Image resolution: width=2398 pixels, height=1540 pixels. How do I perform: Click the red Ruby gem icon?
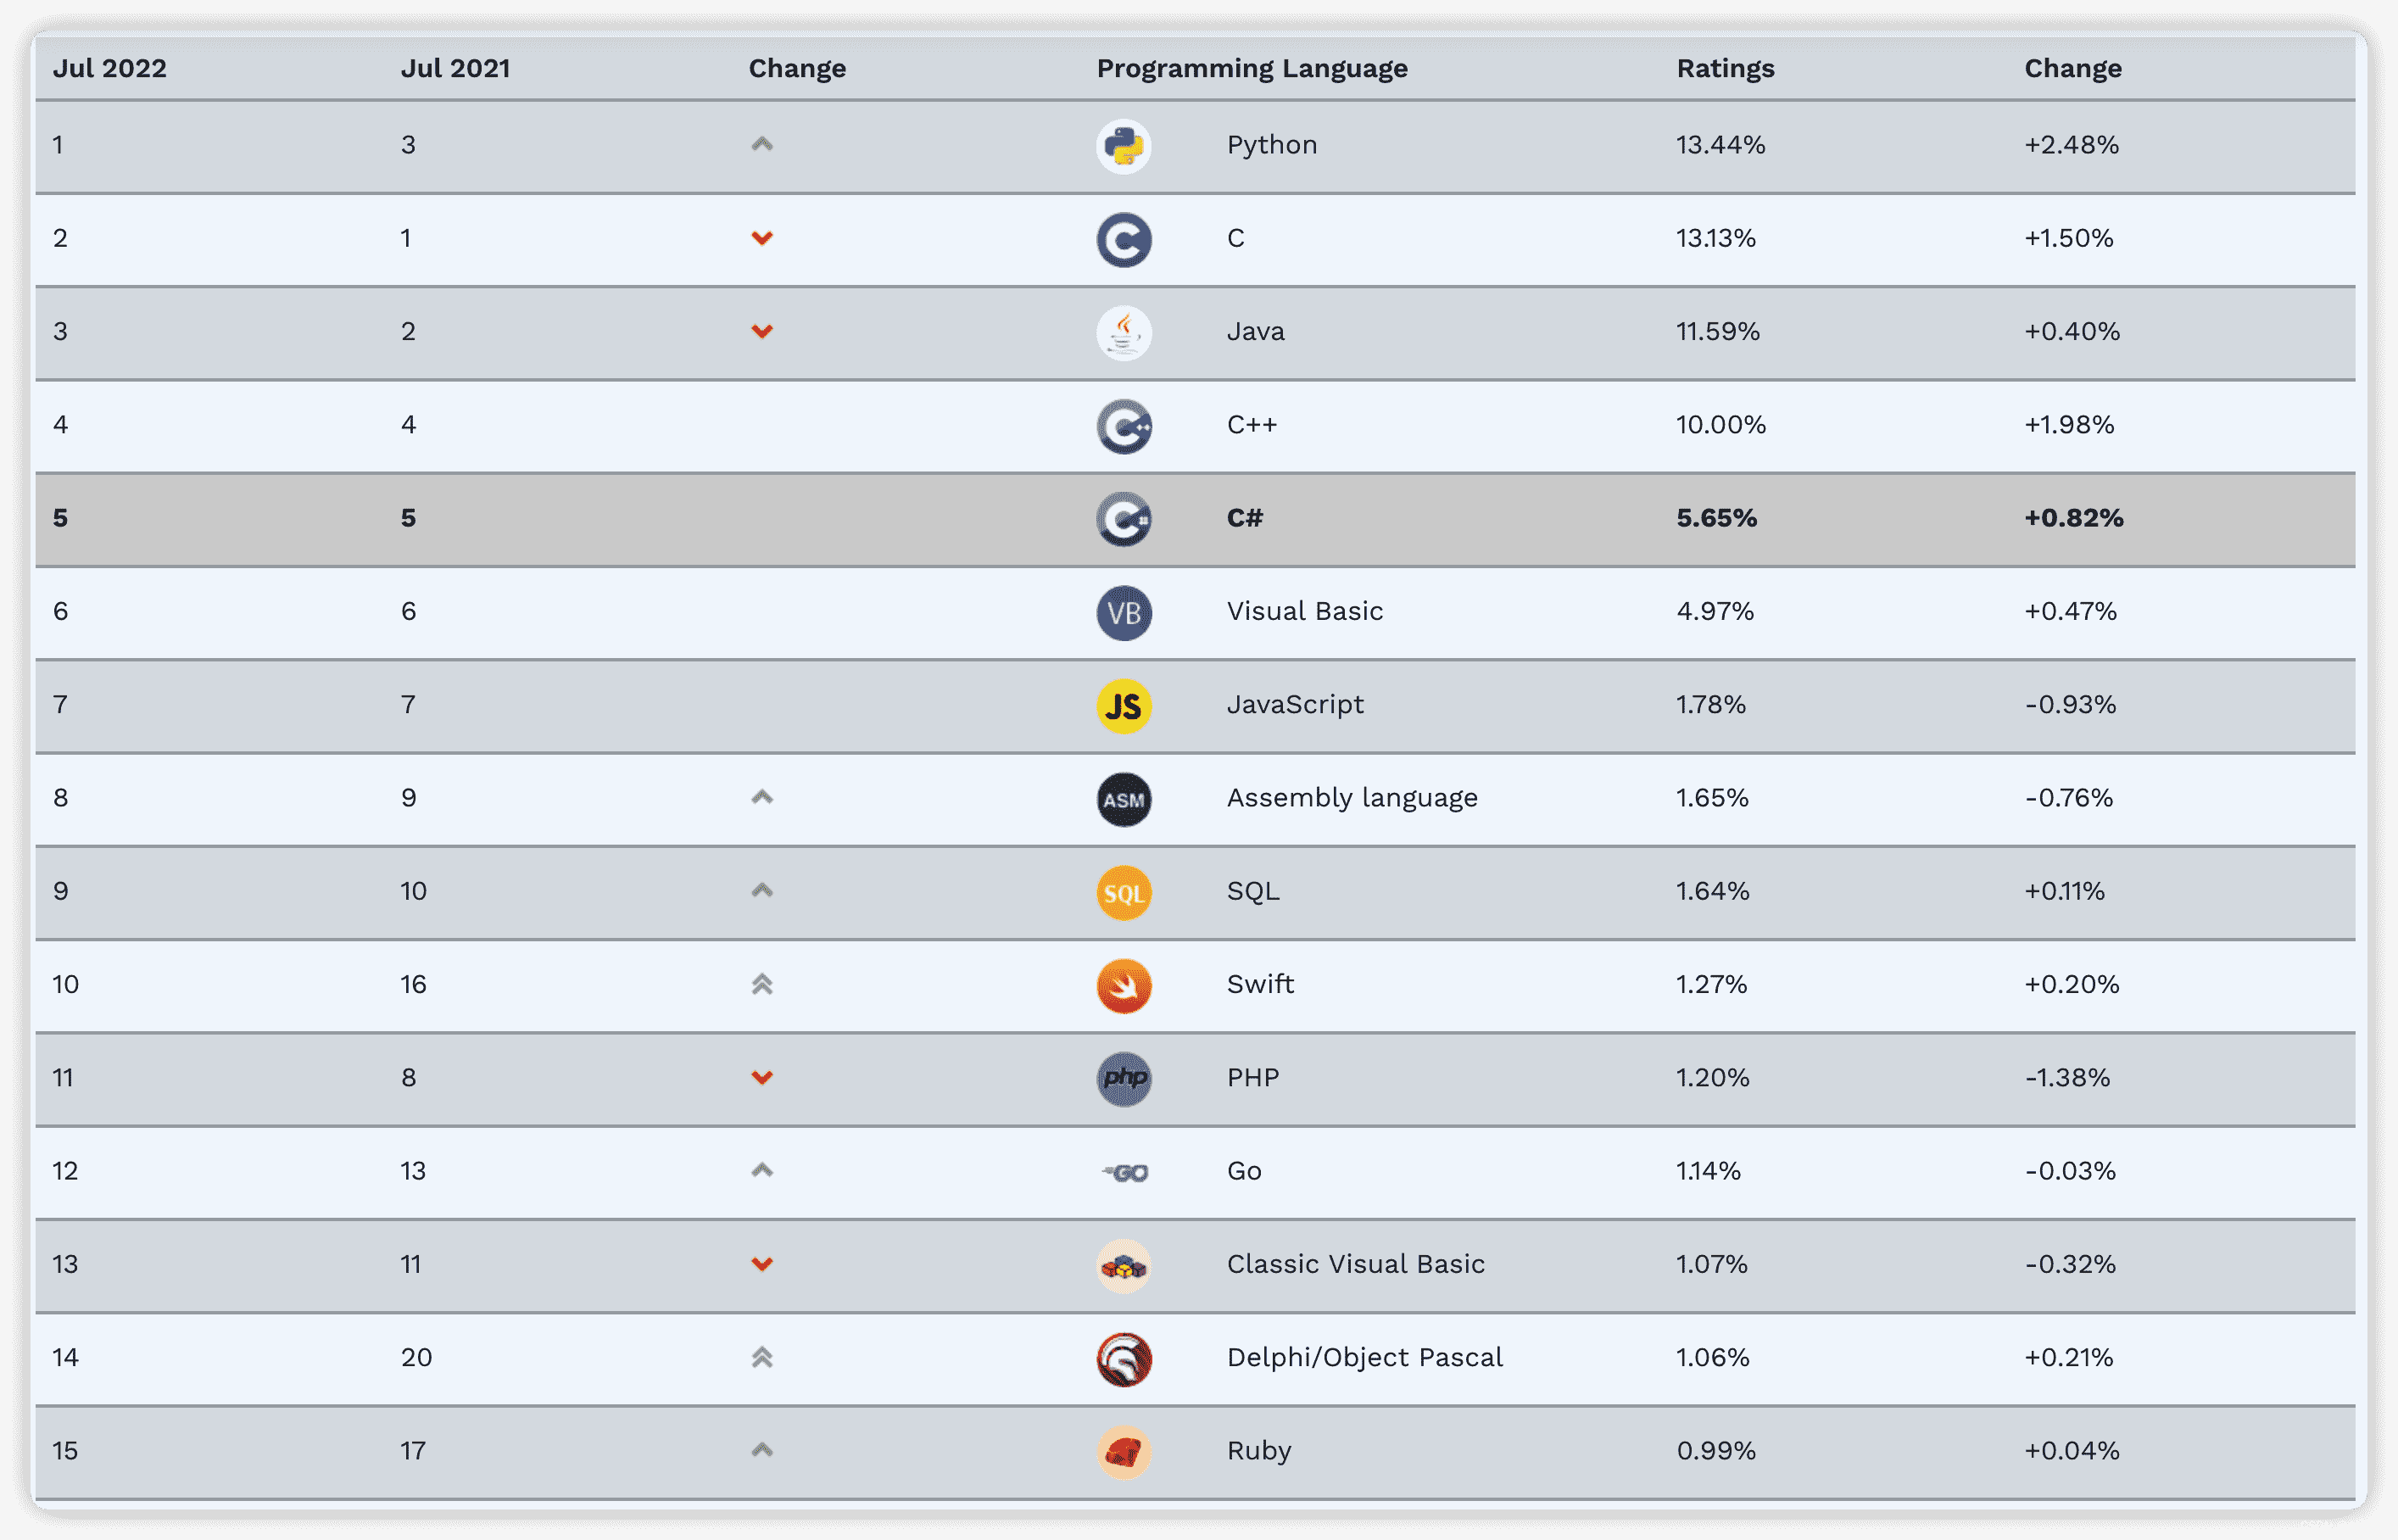pyautogui.click(x=1124, y=1452)
